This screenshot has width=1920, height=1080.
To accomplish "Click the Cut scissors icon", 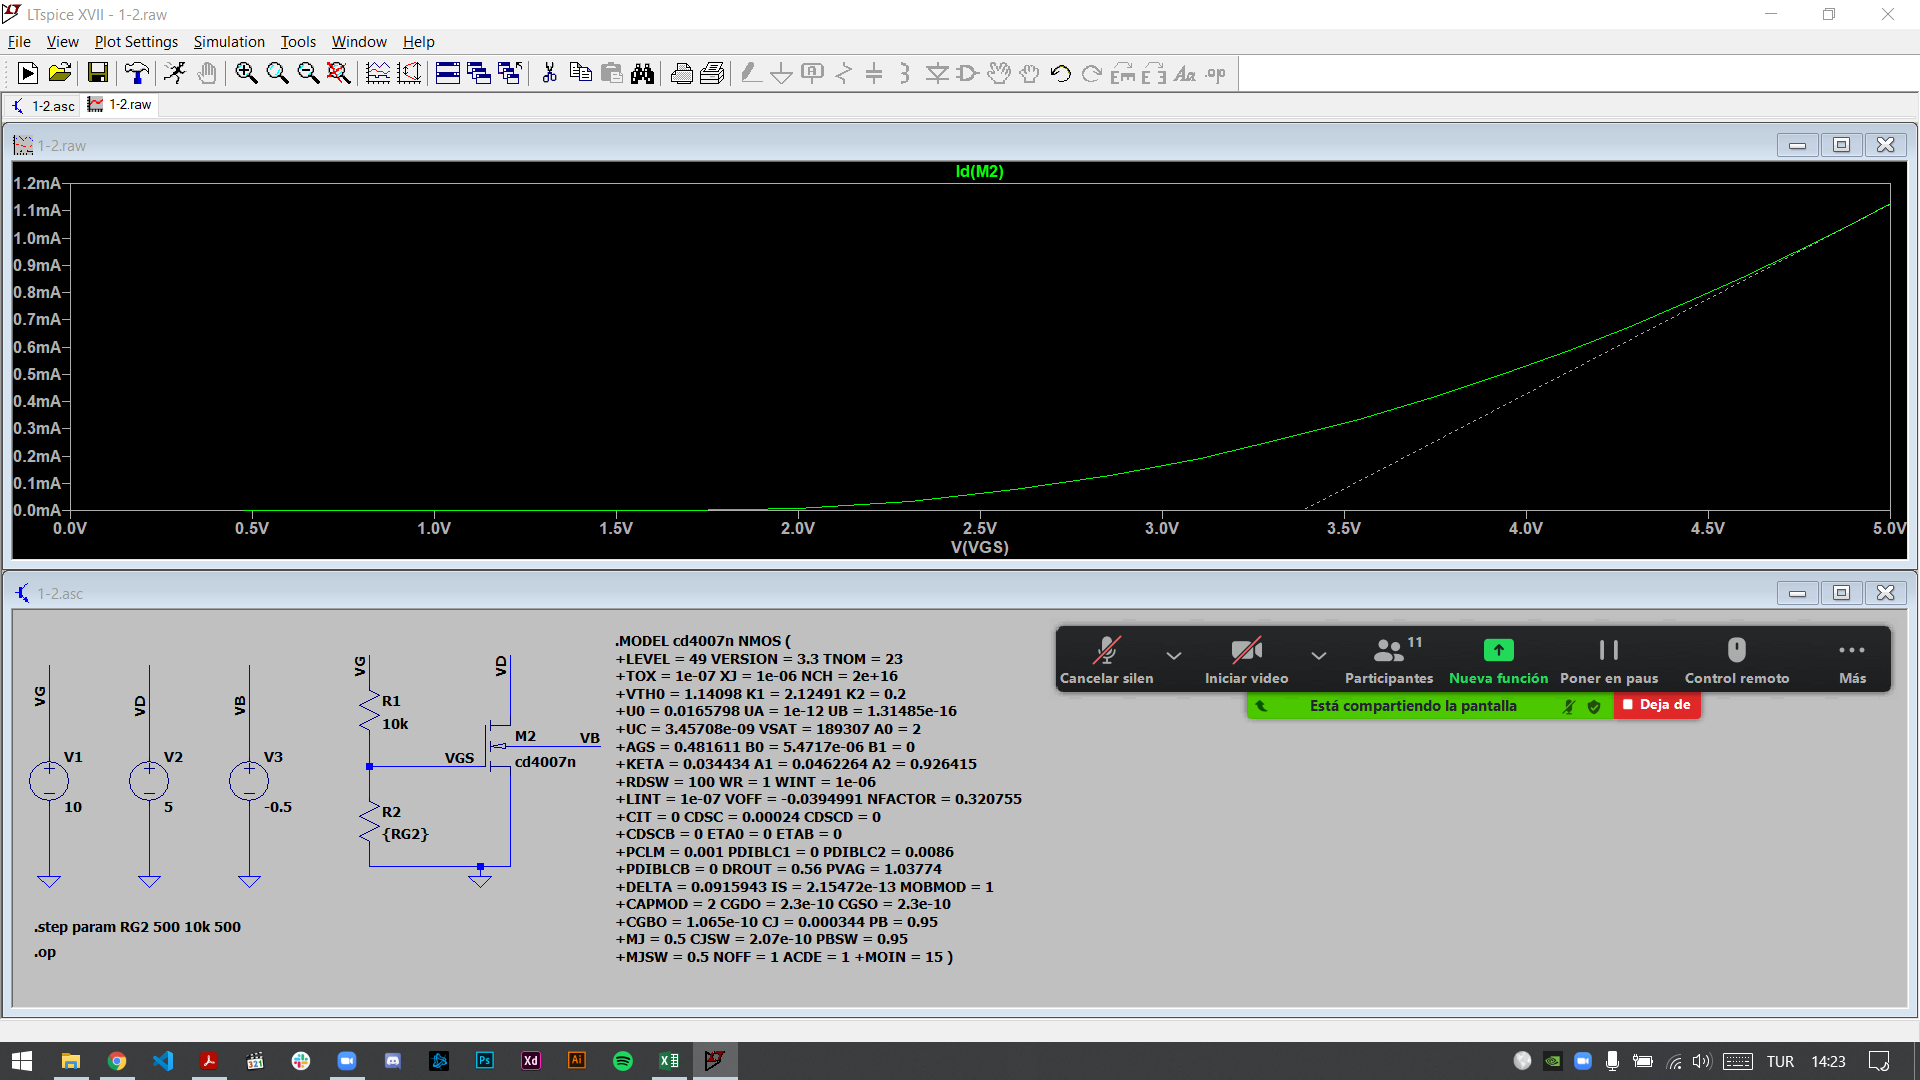I will coord(549,73).
